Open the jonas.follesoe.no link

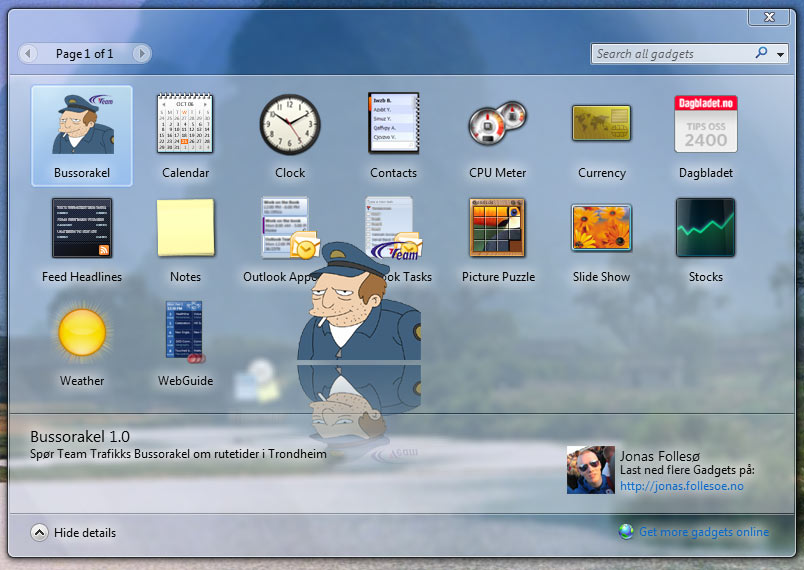(x=681, y=486)
